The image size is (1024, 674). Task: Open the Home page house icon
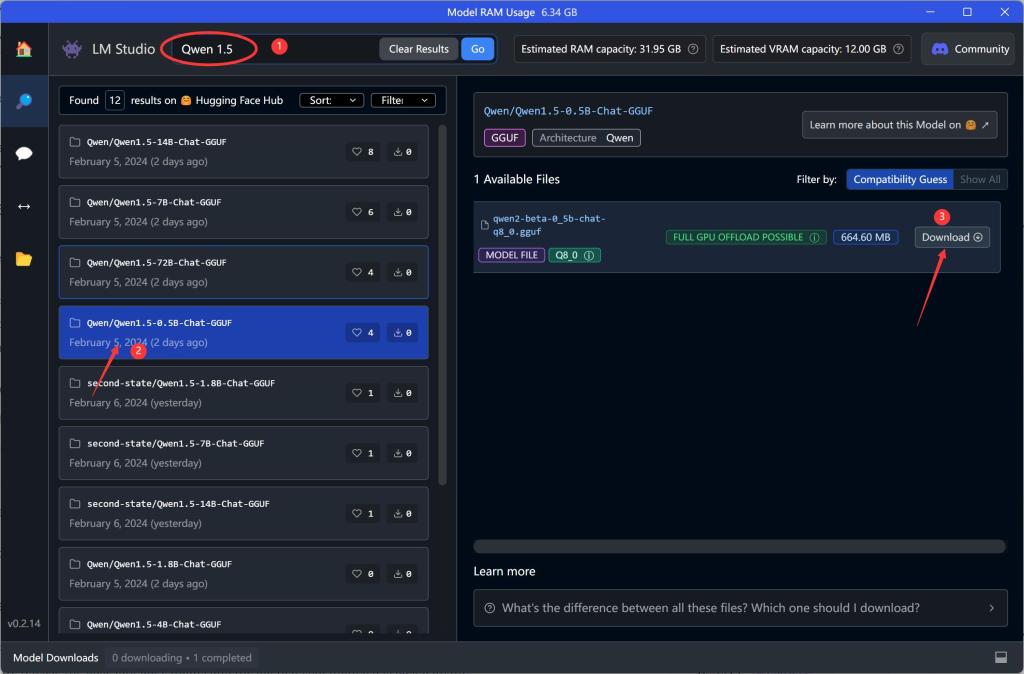[24, 49]
